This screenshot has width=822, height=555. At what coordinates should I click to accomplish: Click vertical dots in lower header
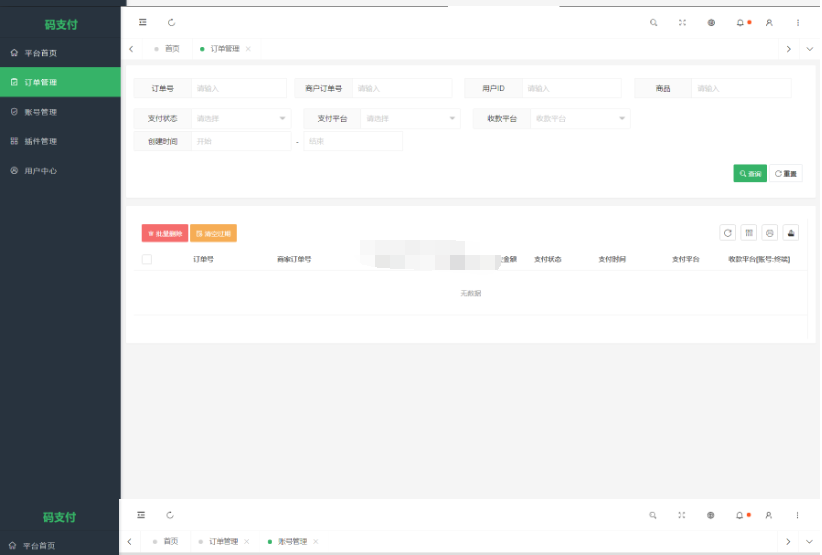click(797, 515)
